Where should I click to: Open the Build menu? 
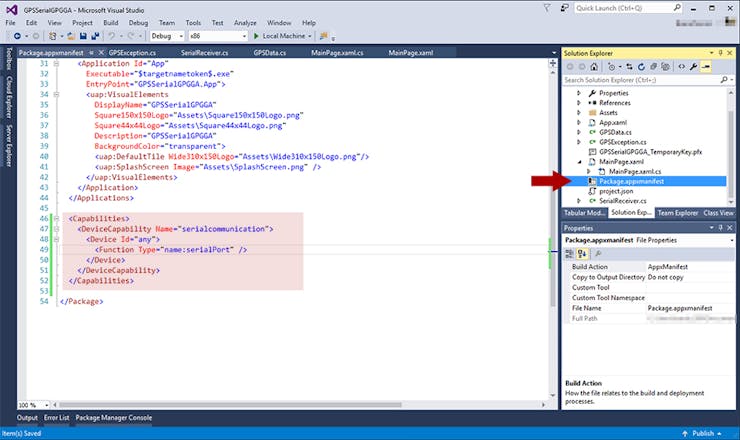point(110,23)
